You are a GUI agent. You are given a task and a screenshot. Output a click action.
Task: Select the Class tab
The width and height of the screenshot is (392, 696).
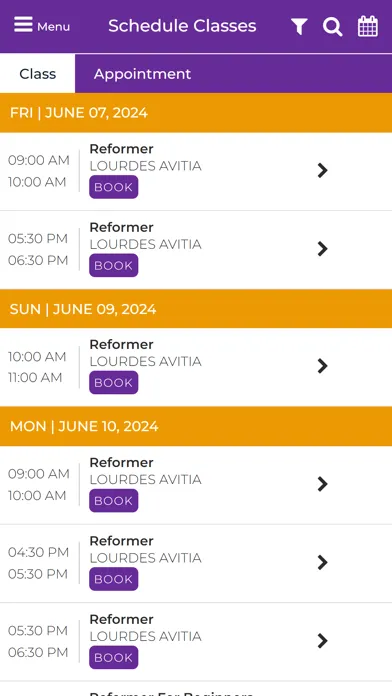(x=38, y=74)
